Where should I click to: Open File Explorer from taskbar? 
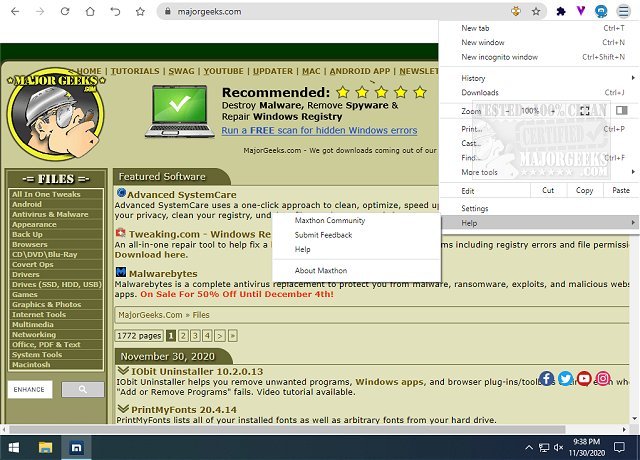tap(45, 448)
